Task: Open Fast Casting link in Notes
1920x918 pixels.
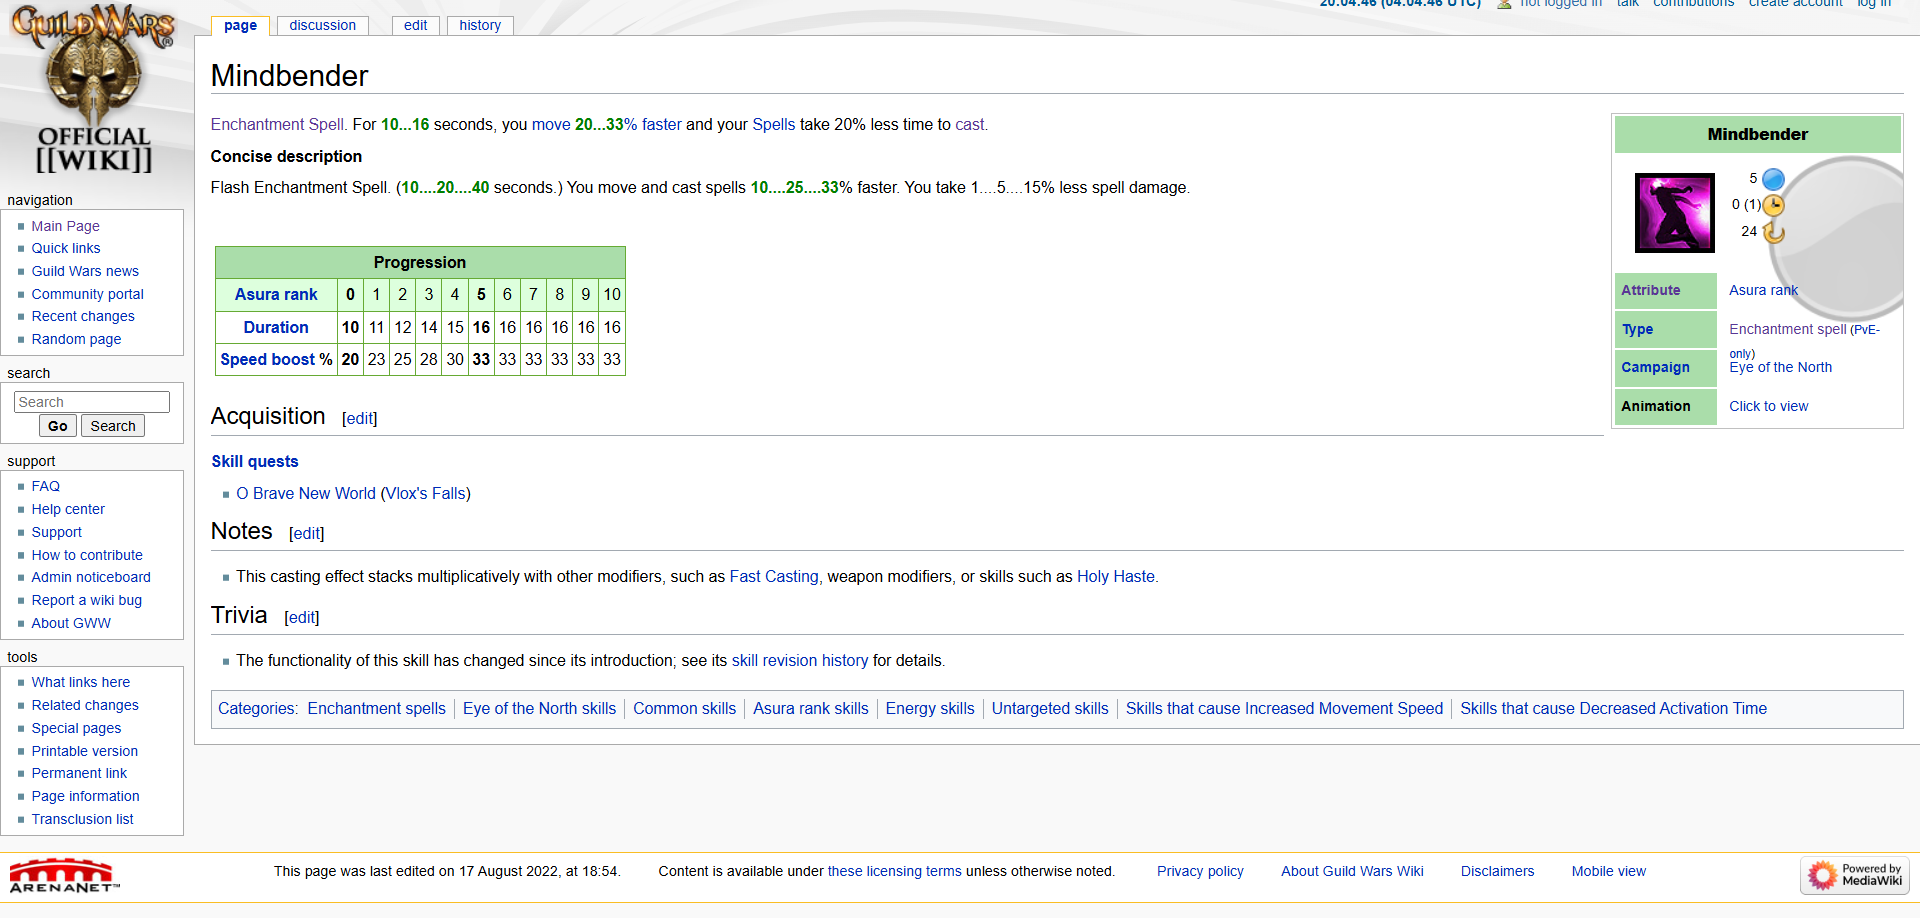Action: coord(774,576)
